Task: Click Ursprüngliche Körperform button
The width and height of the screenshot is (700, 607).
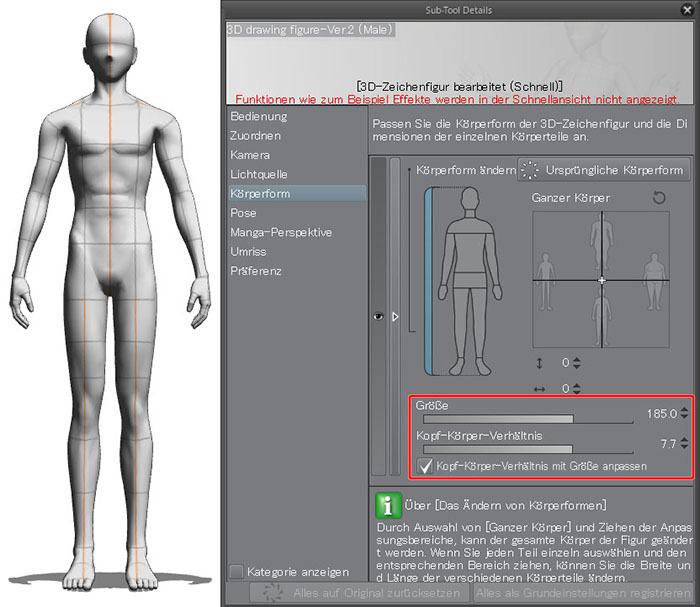Action: 604,170
